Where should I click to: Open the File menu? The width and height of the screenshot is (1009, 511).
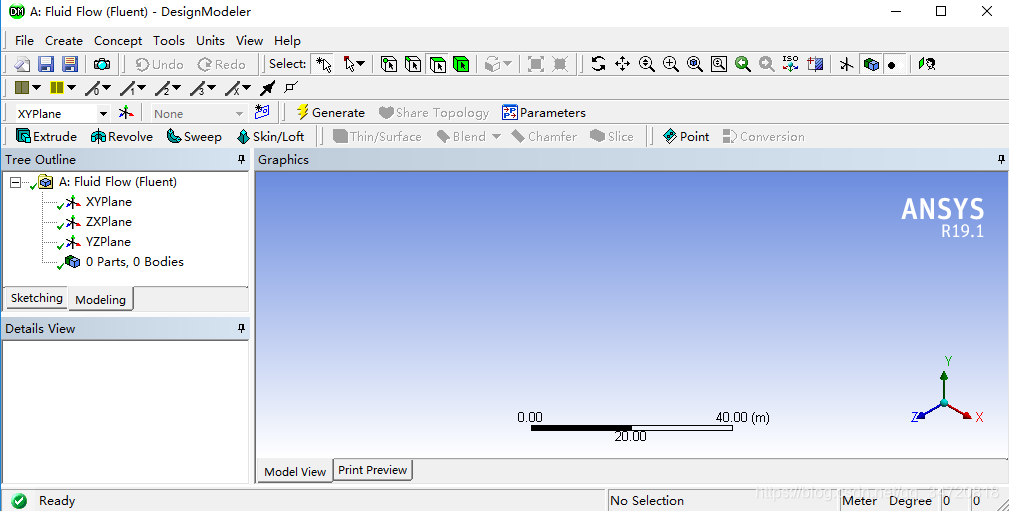click(x=24, y=41)
